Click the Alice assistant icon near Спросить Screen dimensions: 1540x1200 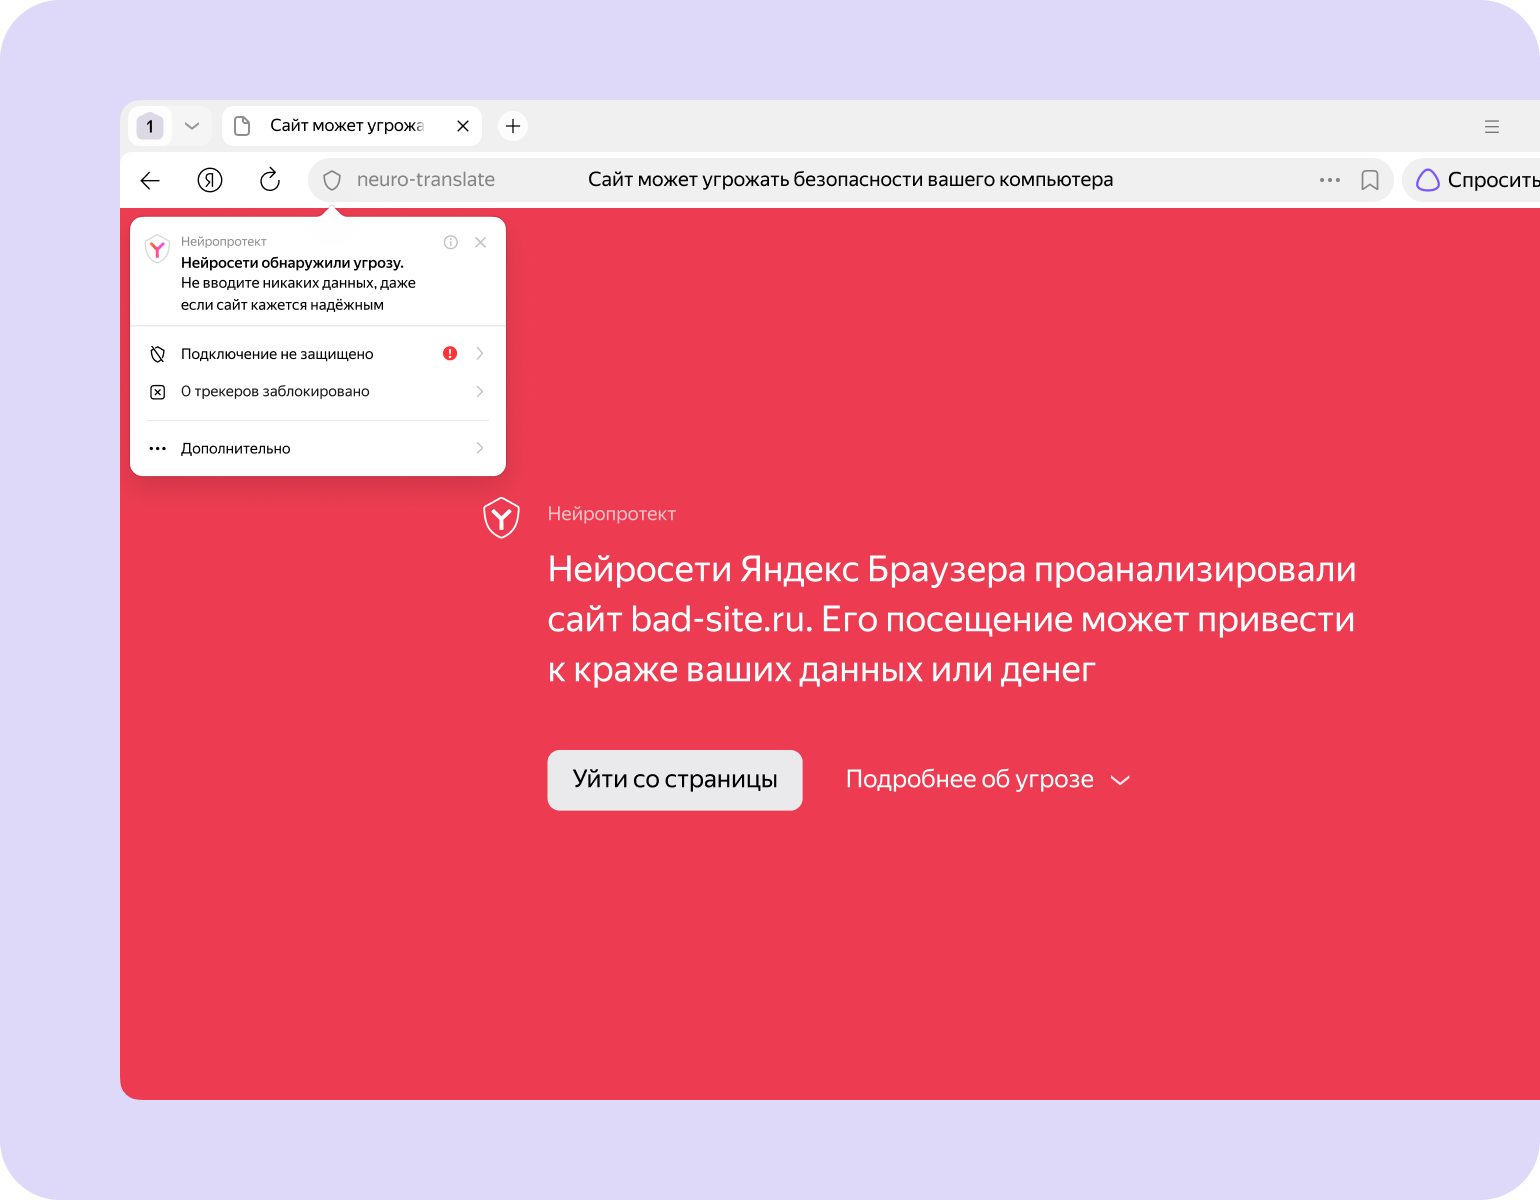click(x=1428, y=180)
